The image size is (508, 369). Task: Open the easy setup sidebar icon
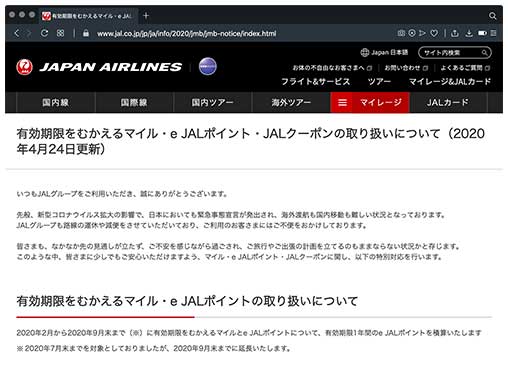(494, 33)
